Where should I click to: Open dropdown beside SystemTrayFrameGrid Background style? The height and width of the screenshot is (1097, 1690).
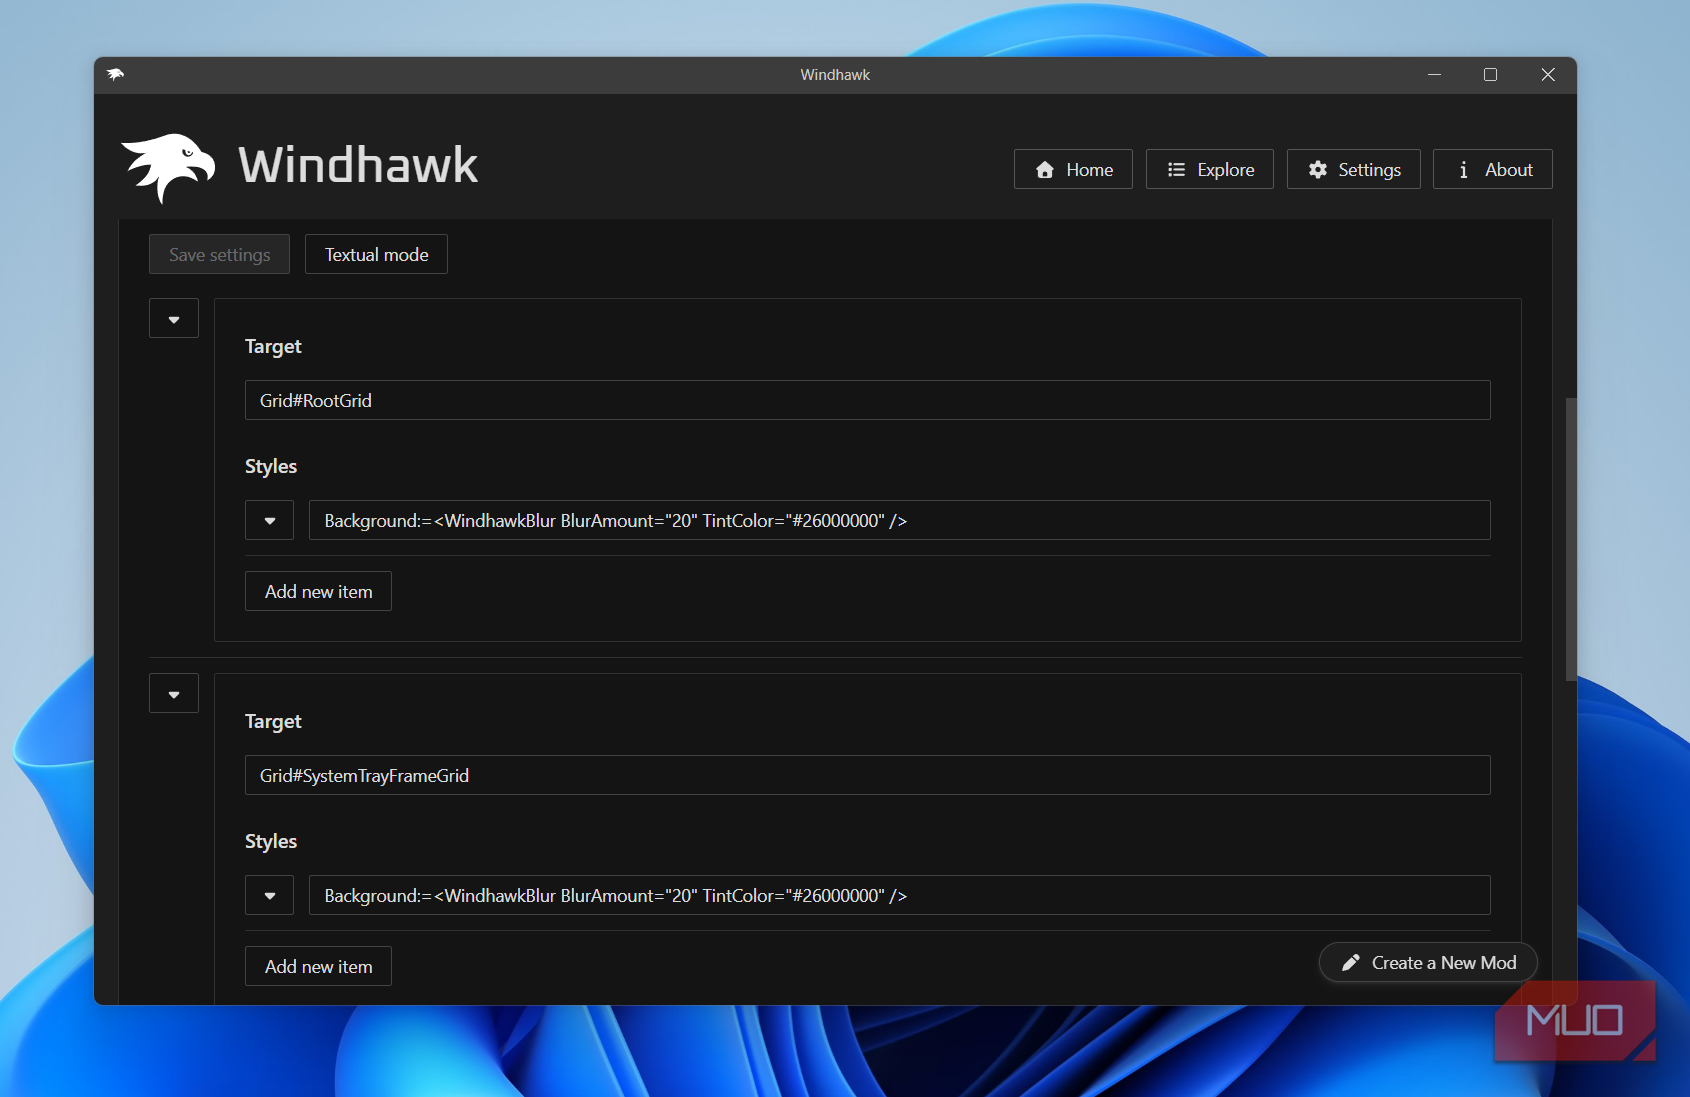pos(269,895)
